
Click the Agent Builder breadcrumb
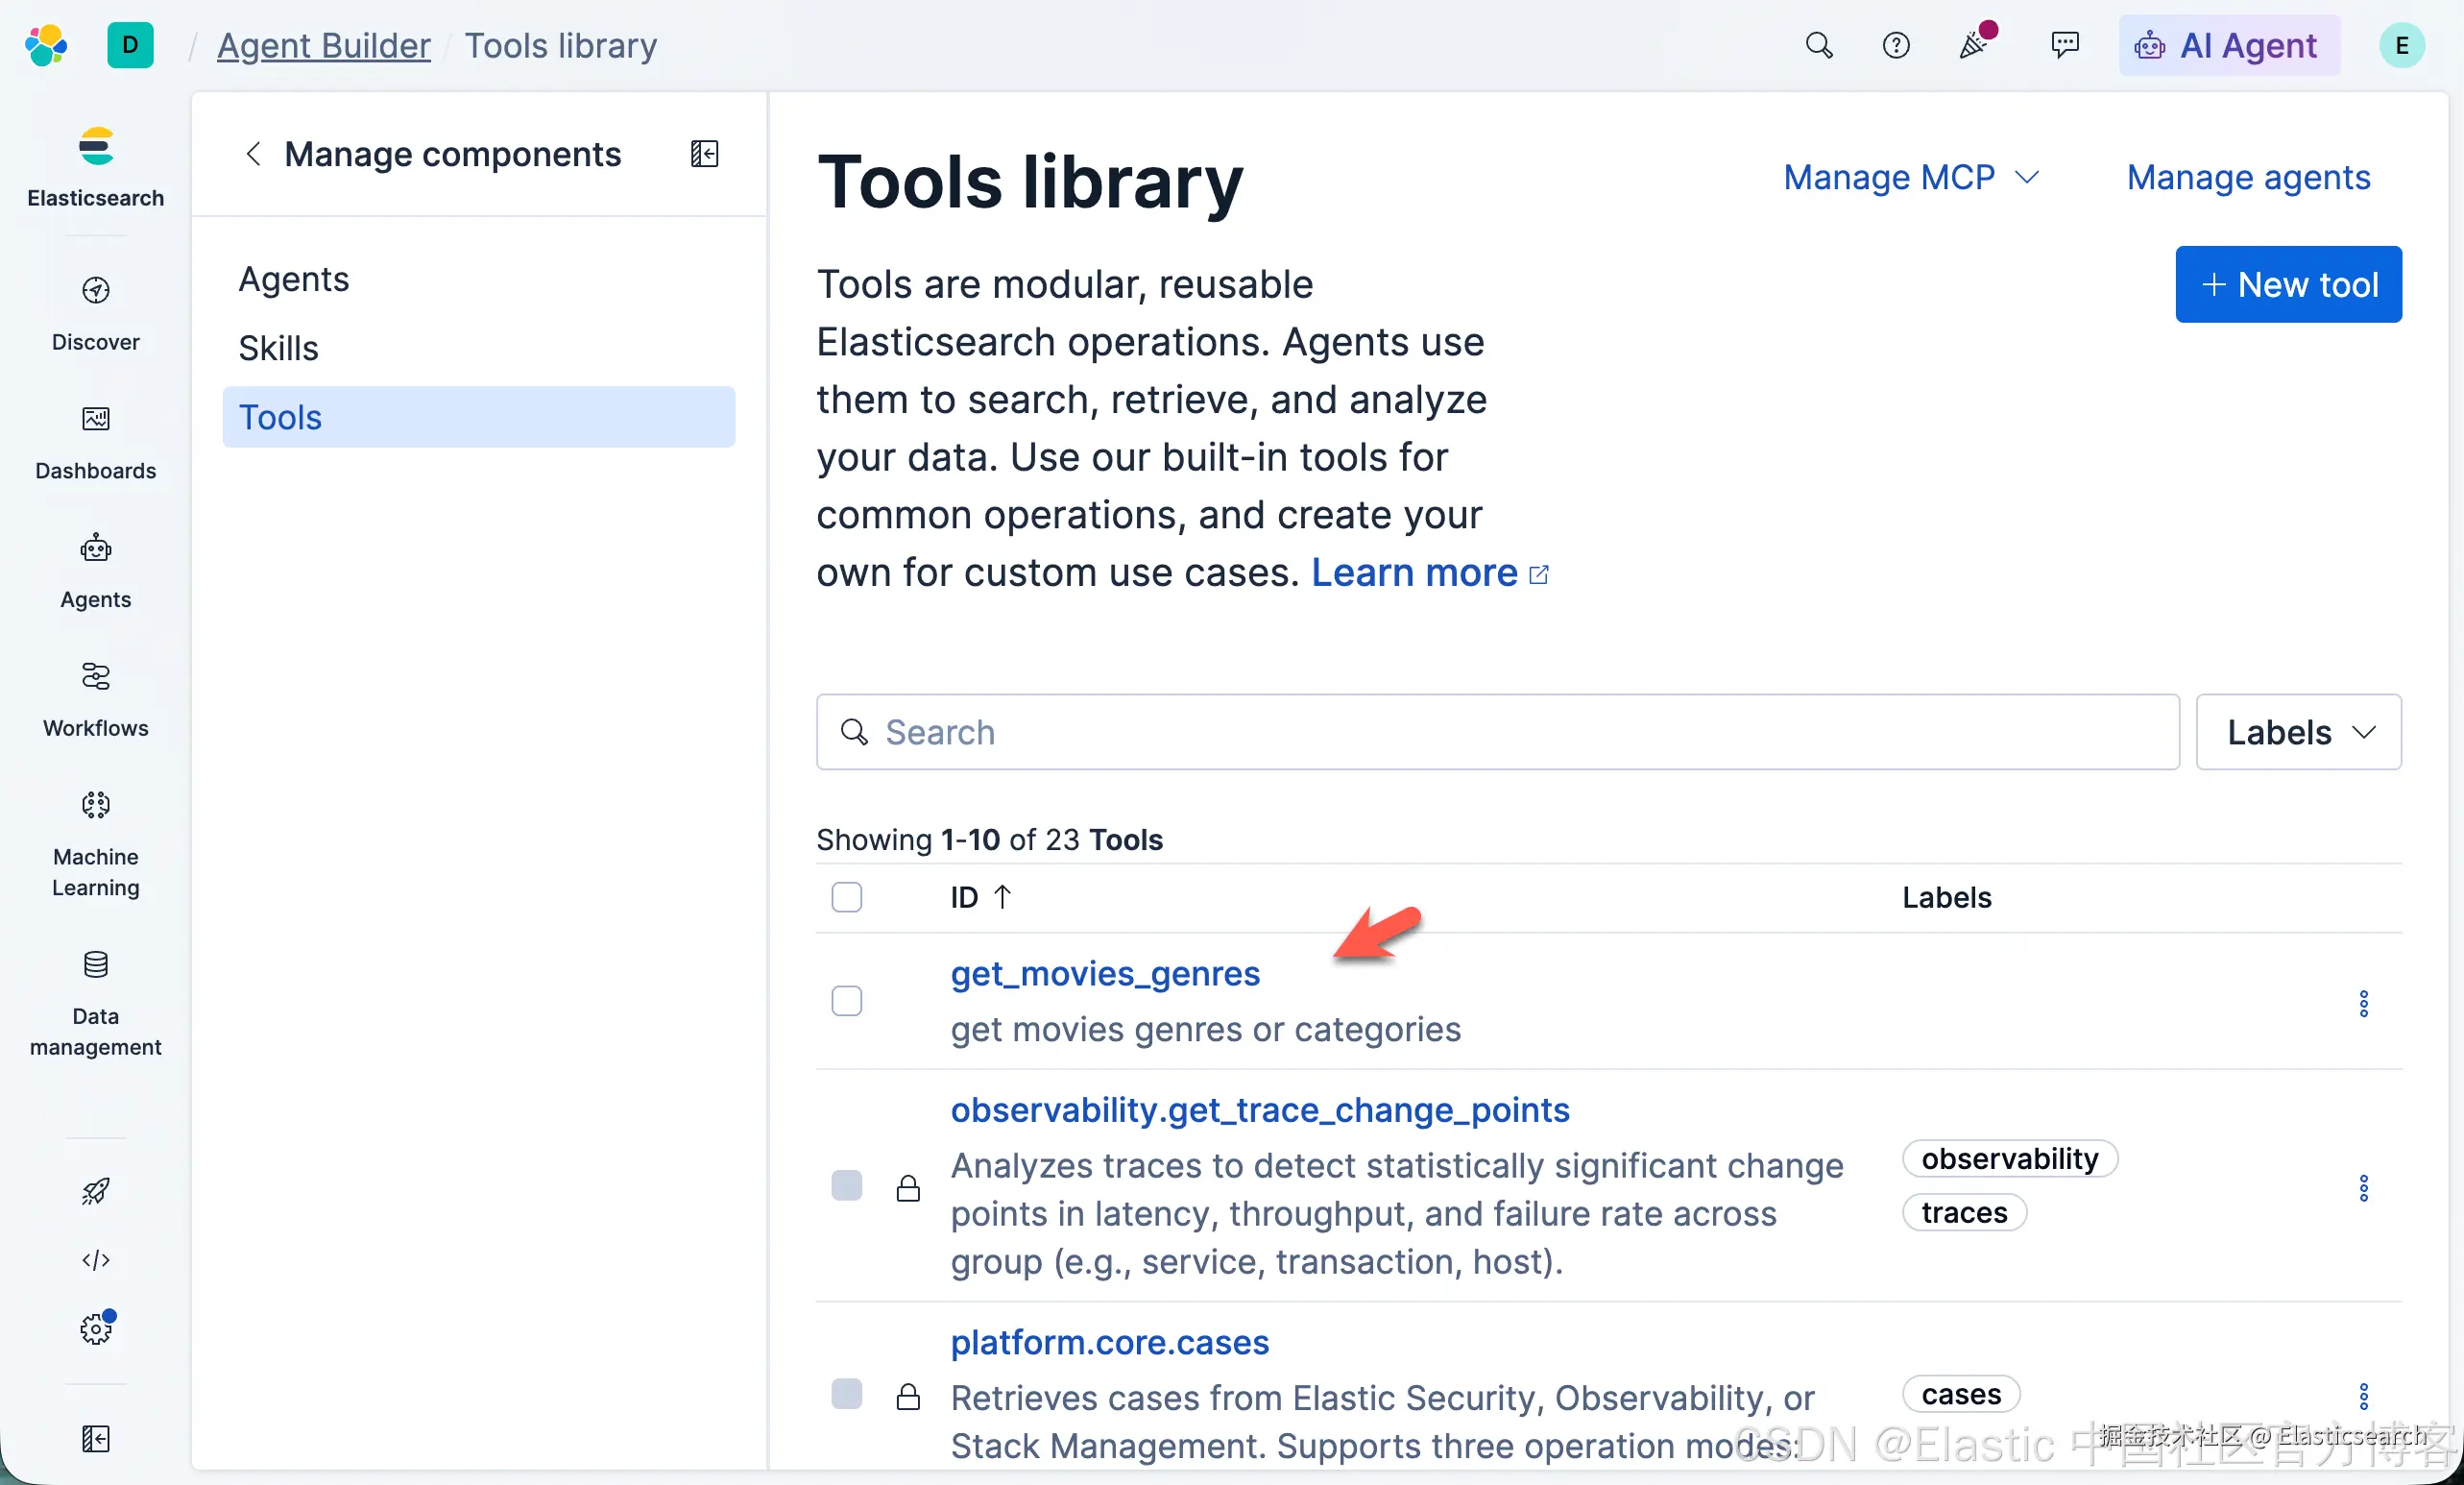coord(324,46)
